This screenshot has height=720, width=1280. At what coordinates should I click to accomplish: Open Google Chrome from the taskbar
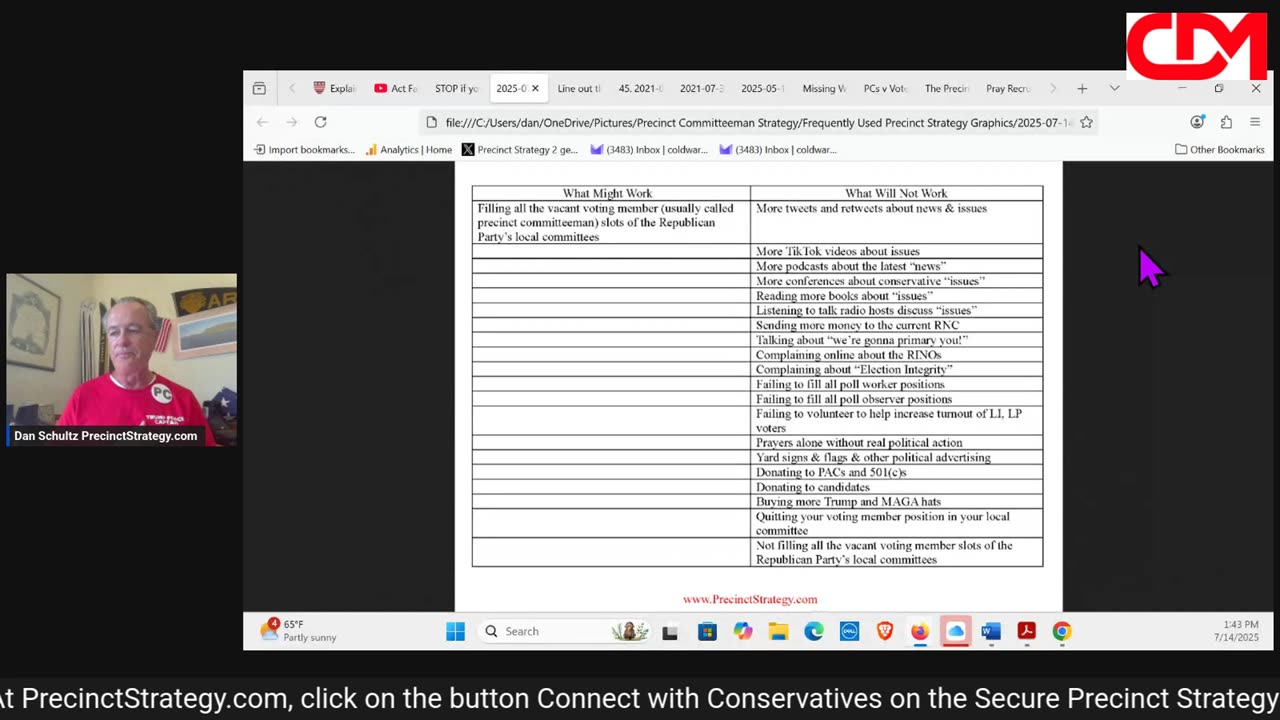click(x=1062, y=631)
